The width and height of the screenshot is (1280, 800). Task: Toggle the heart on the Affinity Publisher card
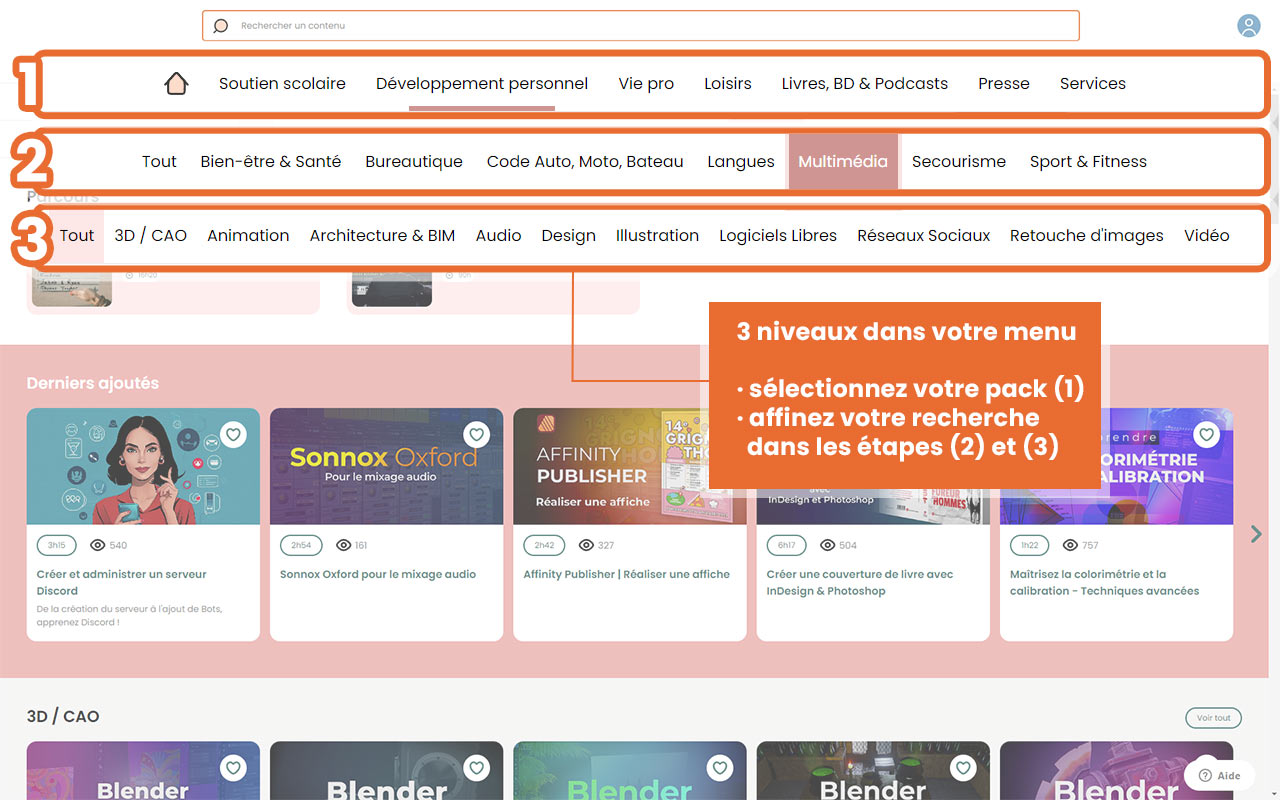(x=720, y=434)
